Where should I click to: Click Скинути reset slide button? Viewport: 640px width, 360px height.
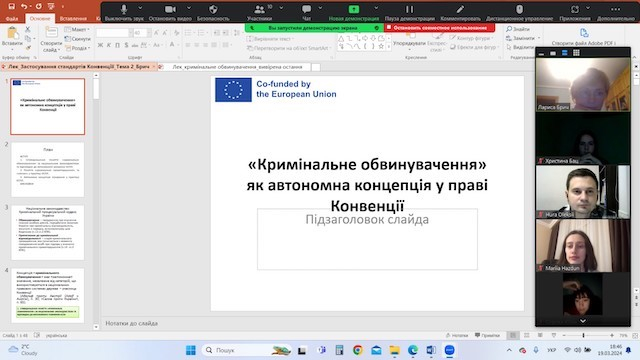coord(78,39)
